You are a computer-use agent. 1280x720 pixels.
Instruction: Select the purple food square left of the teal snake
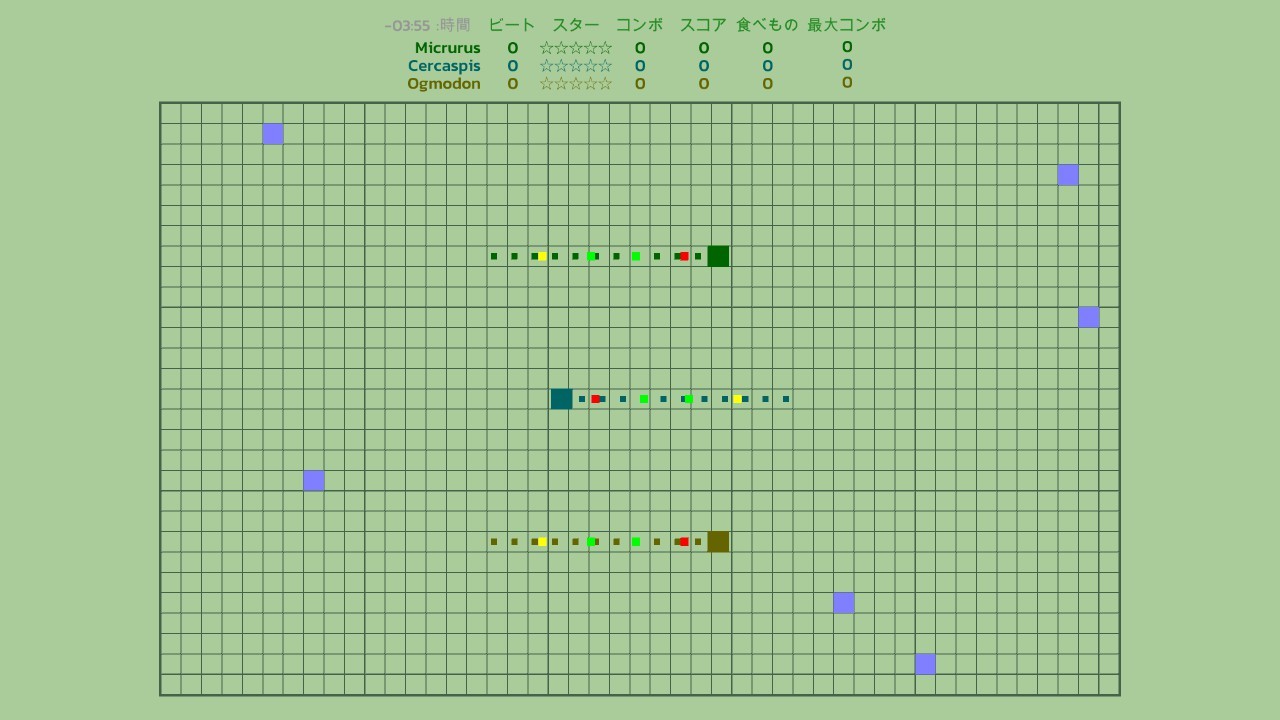click(314, 481)
